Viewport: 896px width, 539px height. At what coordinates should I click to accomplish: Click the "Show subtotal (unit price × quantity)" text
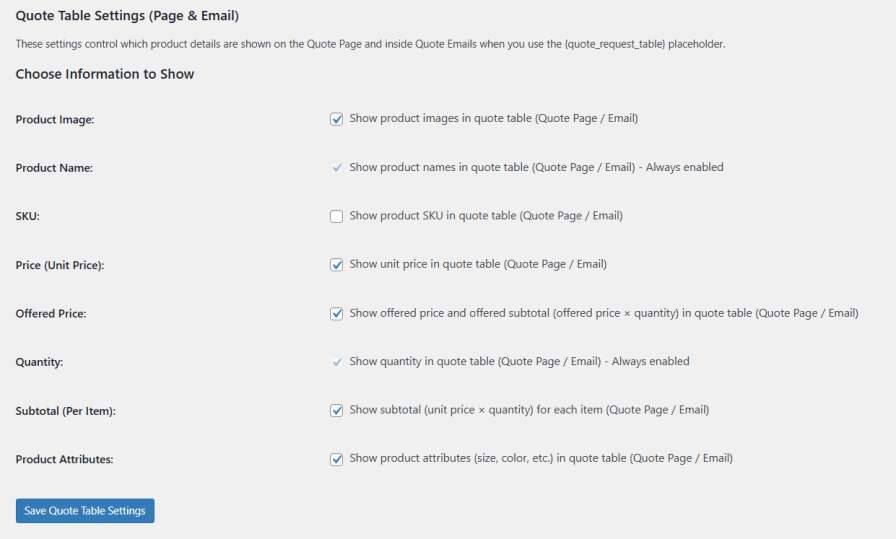[x=529, y=410]
